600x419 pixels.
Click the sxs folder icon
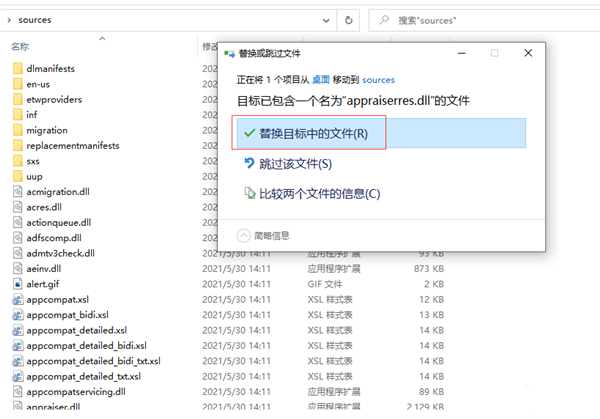tap(17, 161)
